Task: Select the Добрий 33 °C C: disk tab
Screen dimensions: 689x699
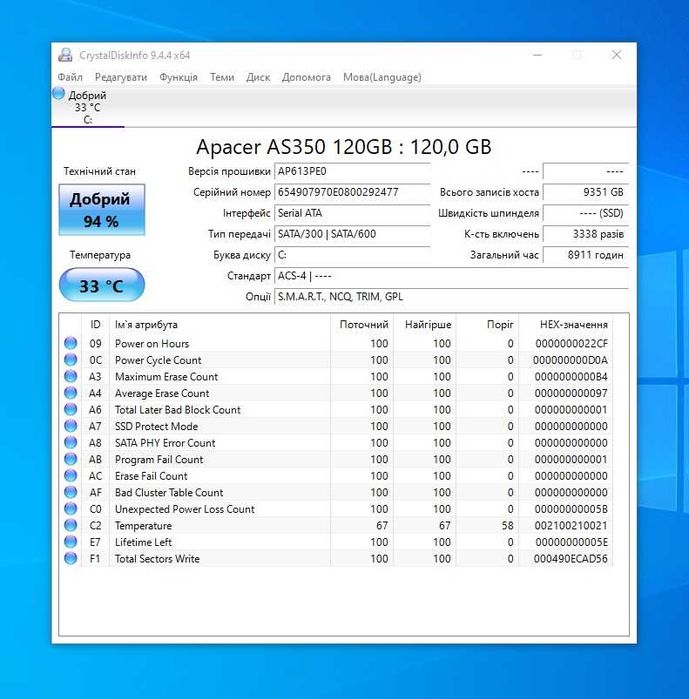Action: click(88, 107)
